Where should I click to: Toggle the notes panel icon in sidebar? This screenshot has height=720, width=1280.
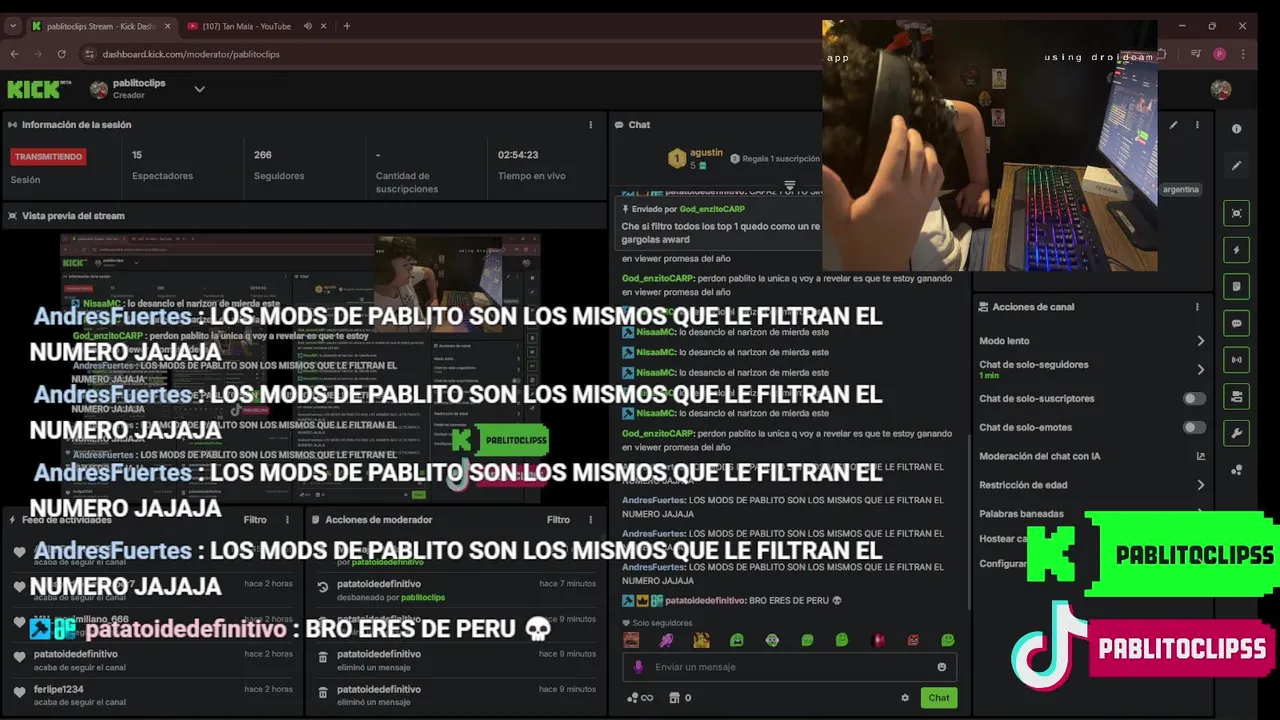[x=1237, y=286]
